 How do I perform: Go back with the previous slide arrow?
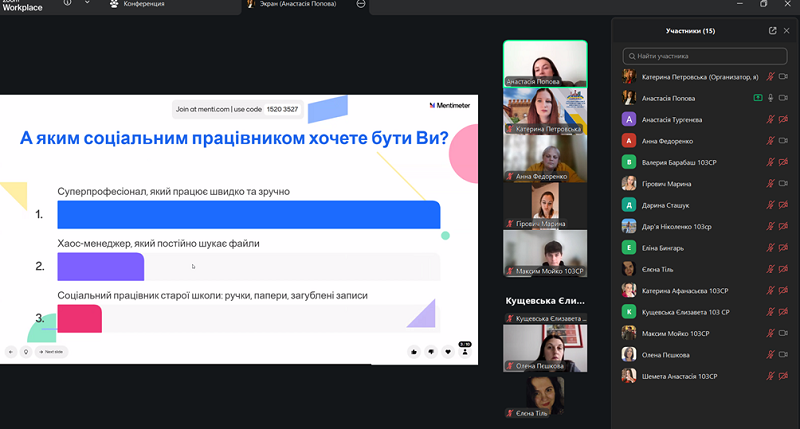tap(11, 351)
